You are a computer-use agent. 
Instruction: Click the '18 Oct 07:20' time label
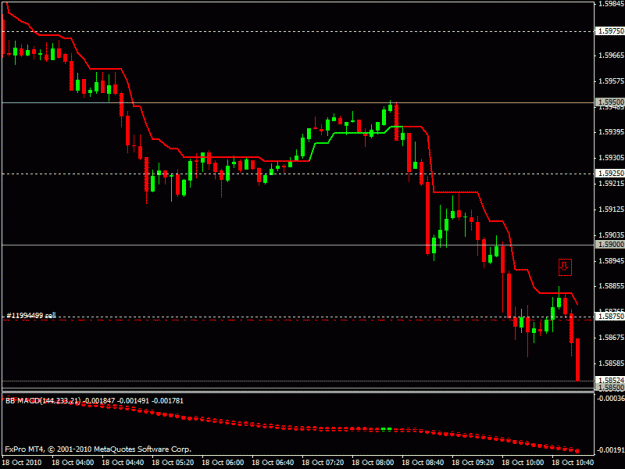(323, 462)
